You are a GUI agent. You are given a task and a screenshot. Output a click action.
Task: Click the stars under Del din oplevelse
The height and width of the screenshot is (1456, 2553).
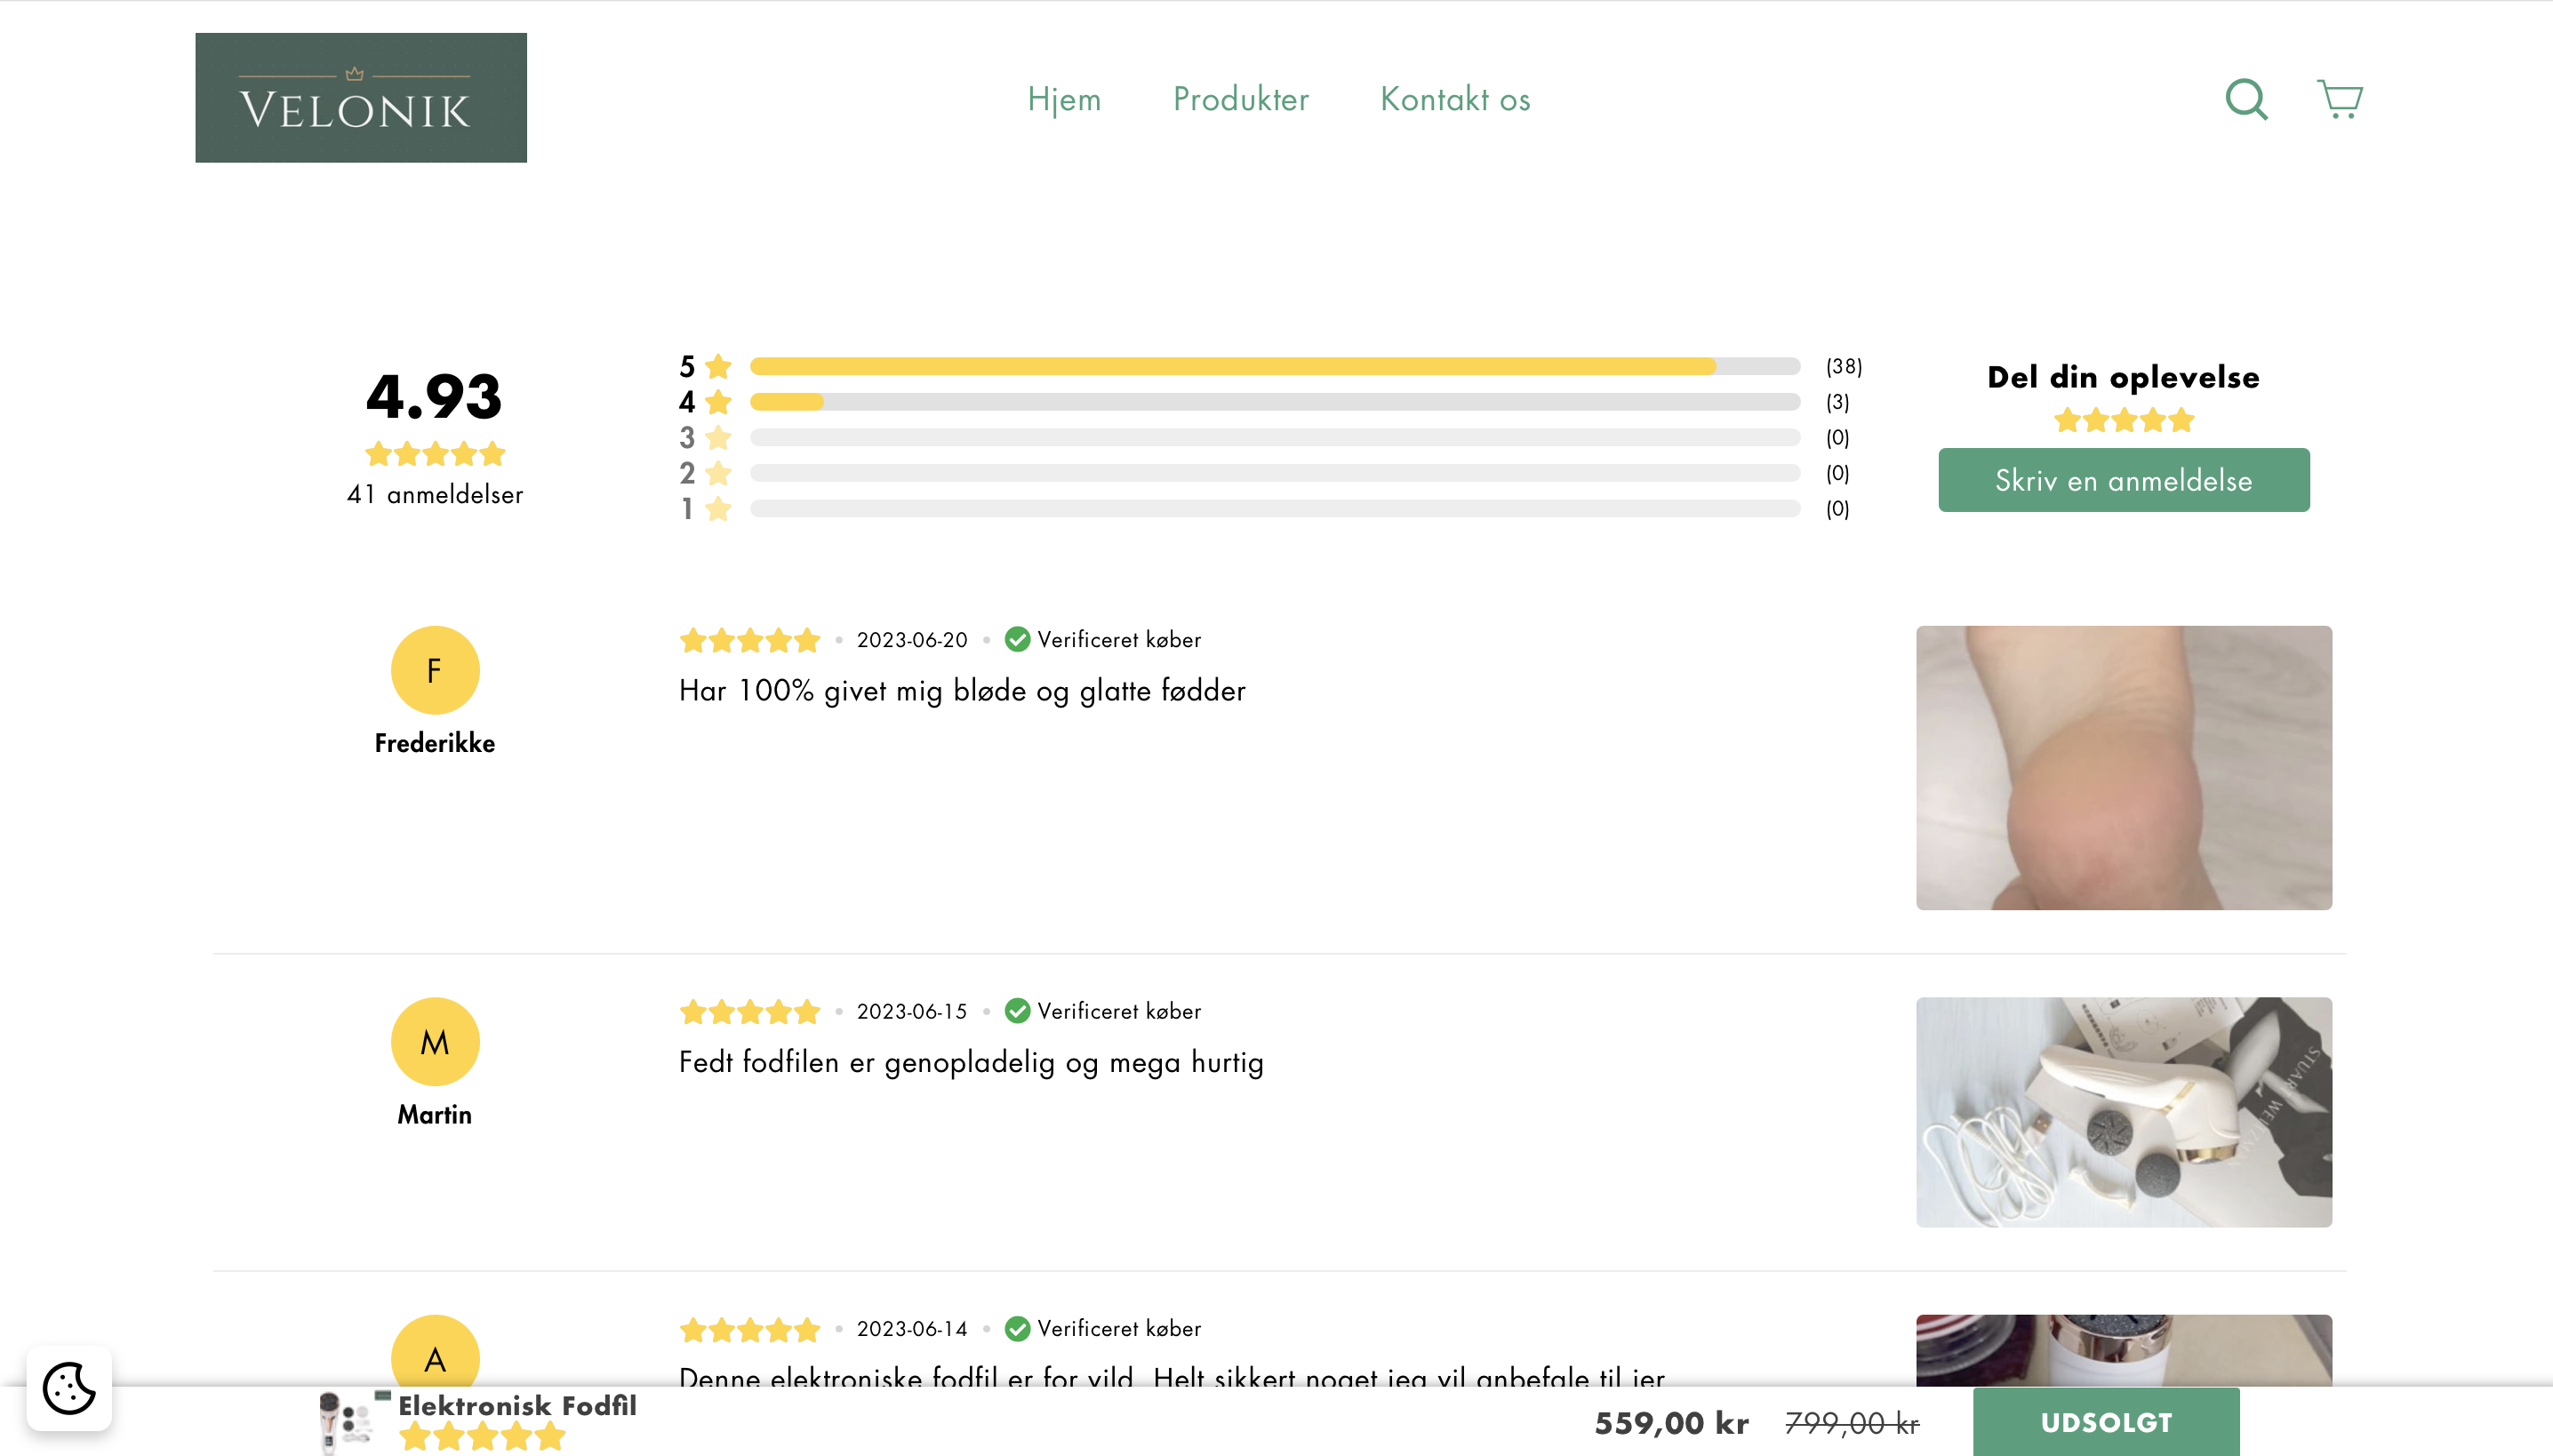[2123, 420]
